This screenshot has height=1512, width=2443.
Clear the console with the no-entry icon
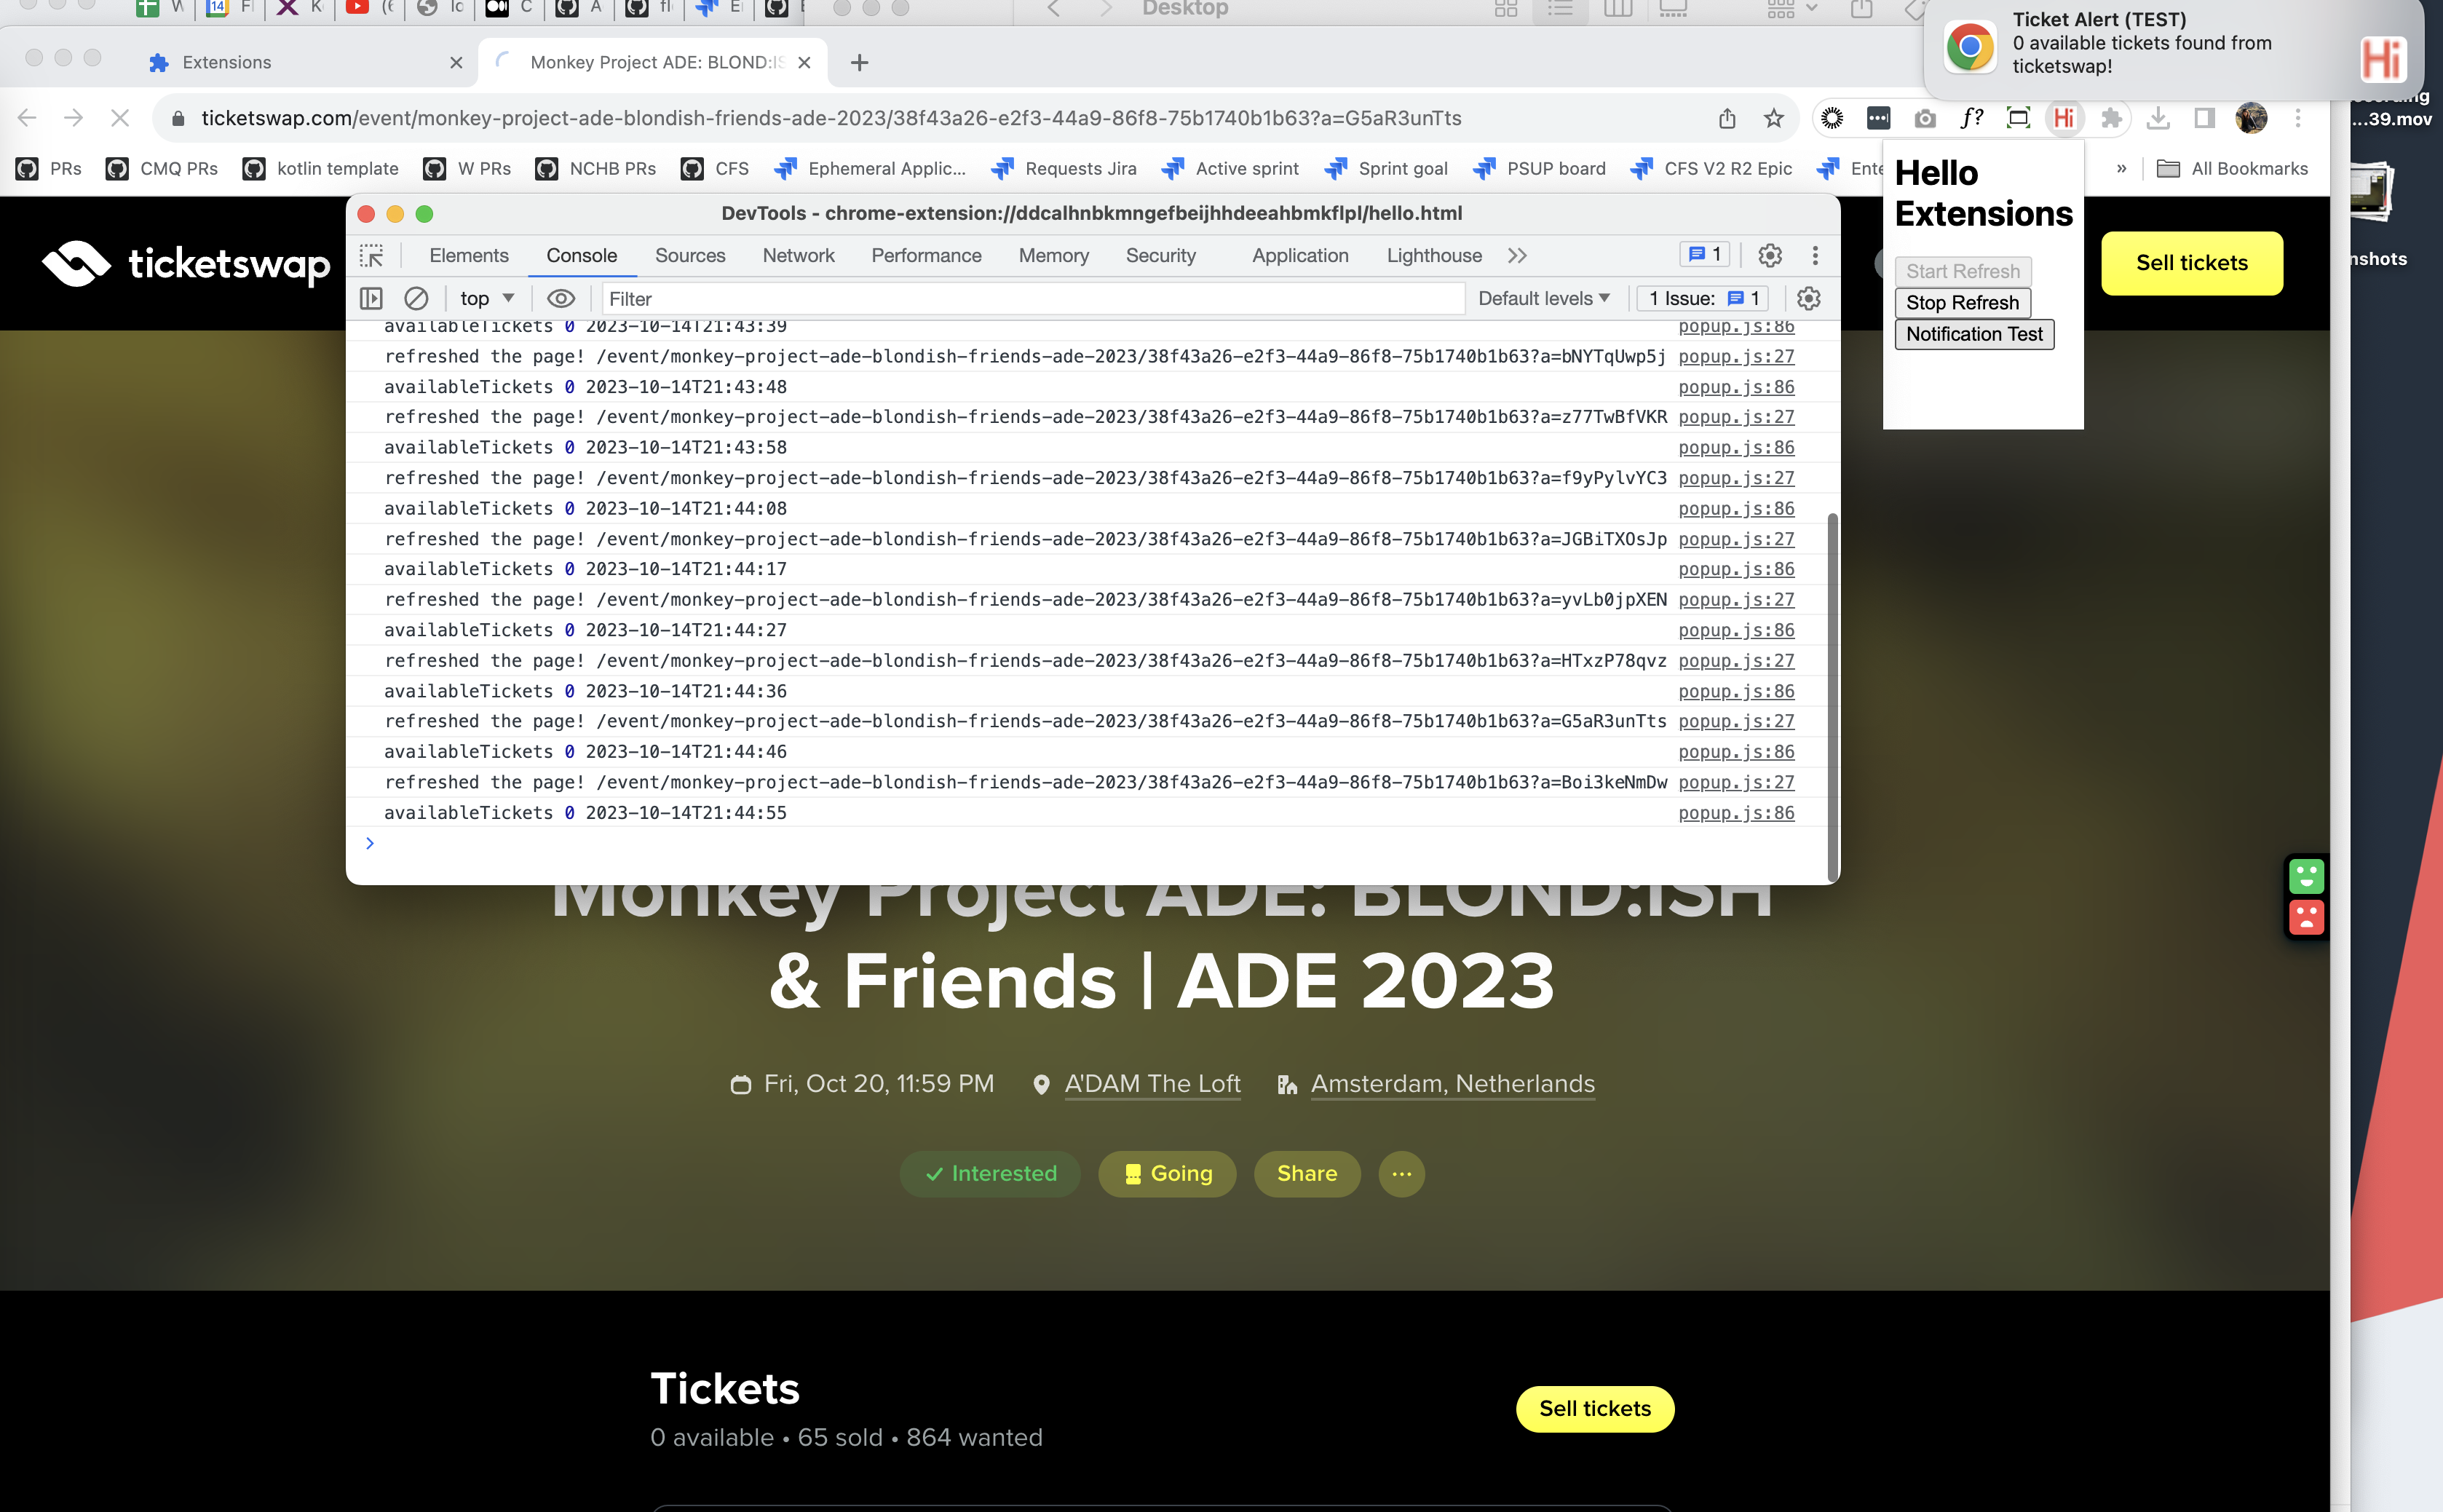[416, 298]
